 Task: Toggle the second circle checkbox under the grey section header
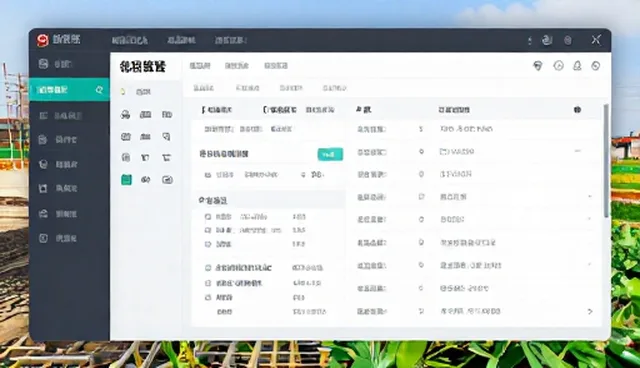[208, 231]
